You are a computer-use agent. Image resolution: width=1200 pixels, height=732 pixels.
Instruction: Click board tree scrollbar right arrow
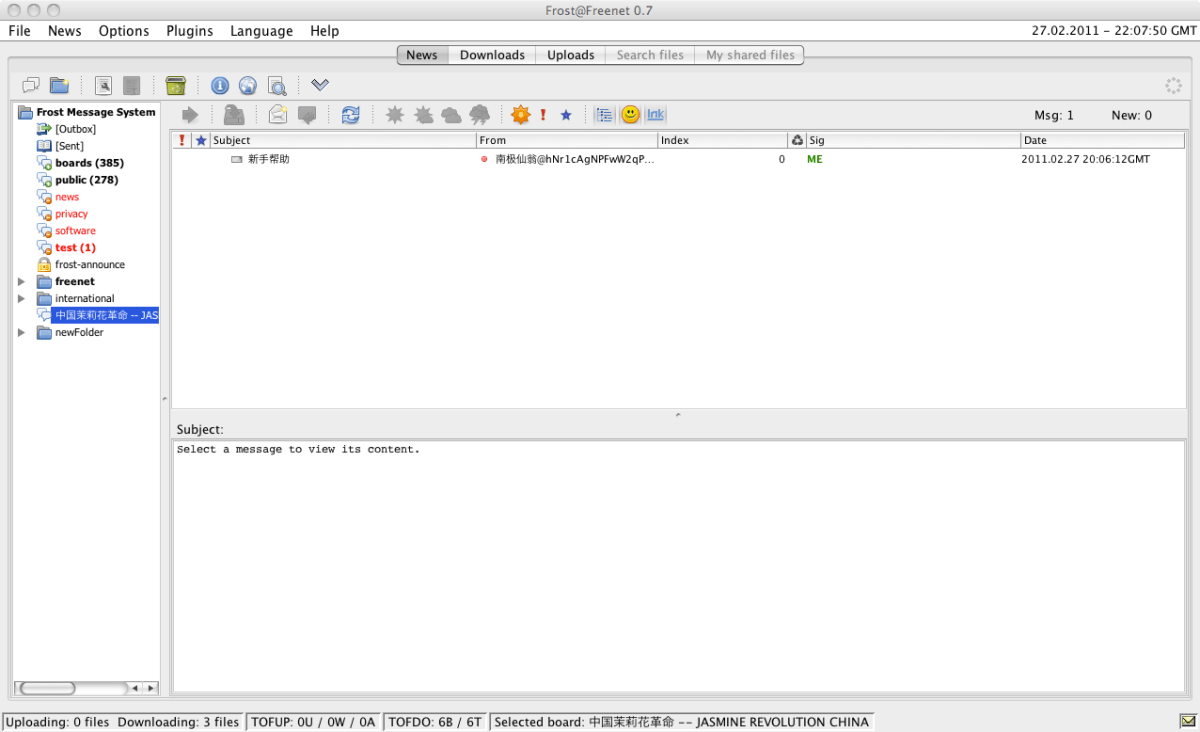tap(151, 688)
